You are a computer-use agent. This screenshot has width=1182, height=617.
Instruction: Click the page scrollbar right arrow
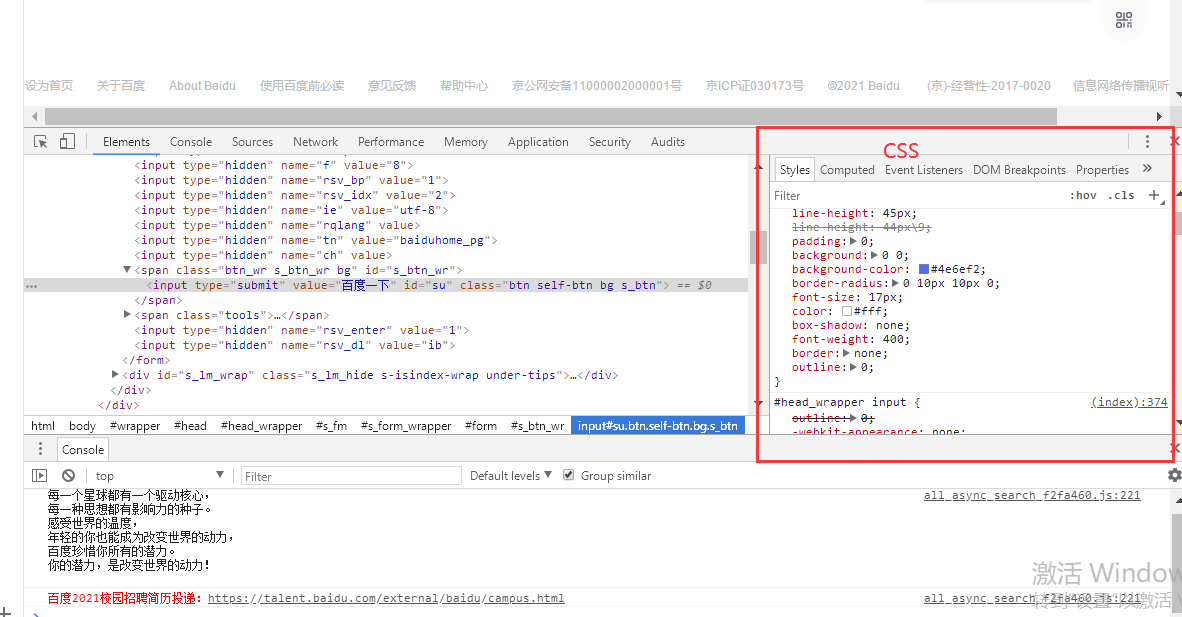point(1159,116)
